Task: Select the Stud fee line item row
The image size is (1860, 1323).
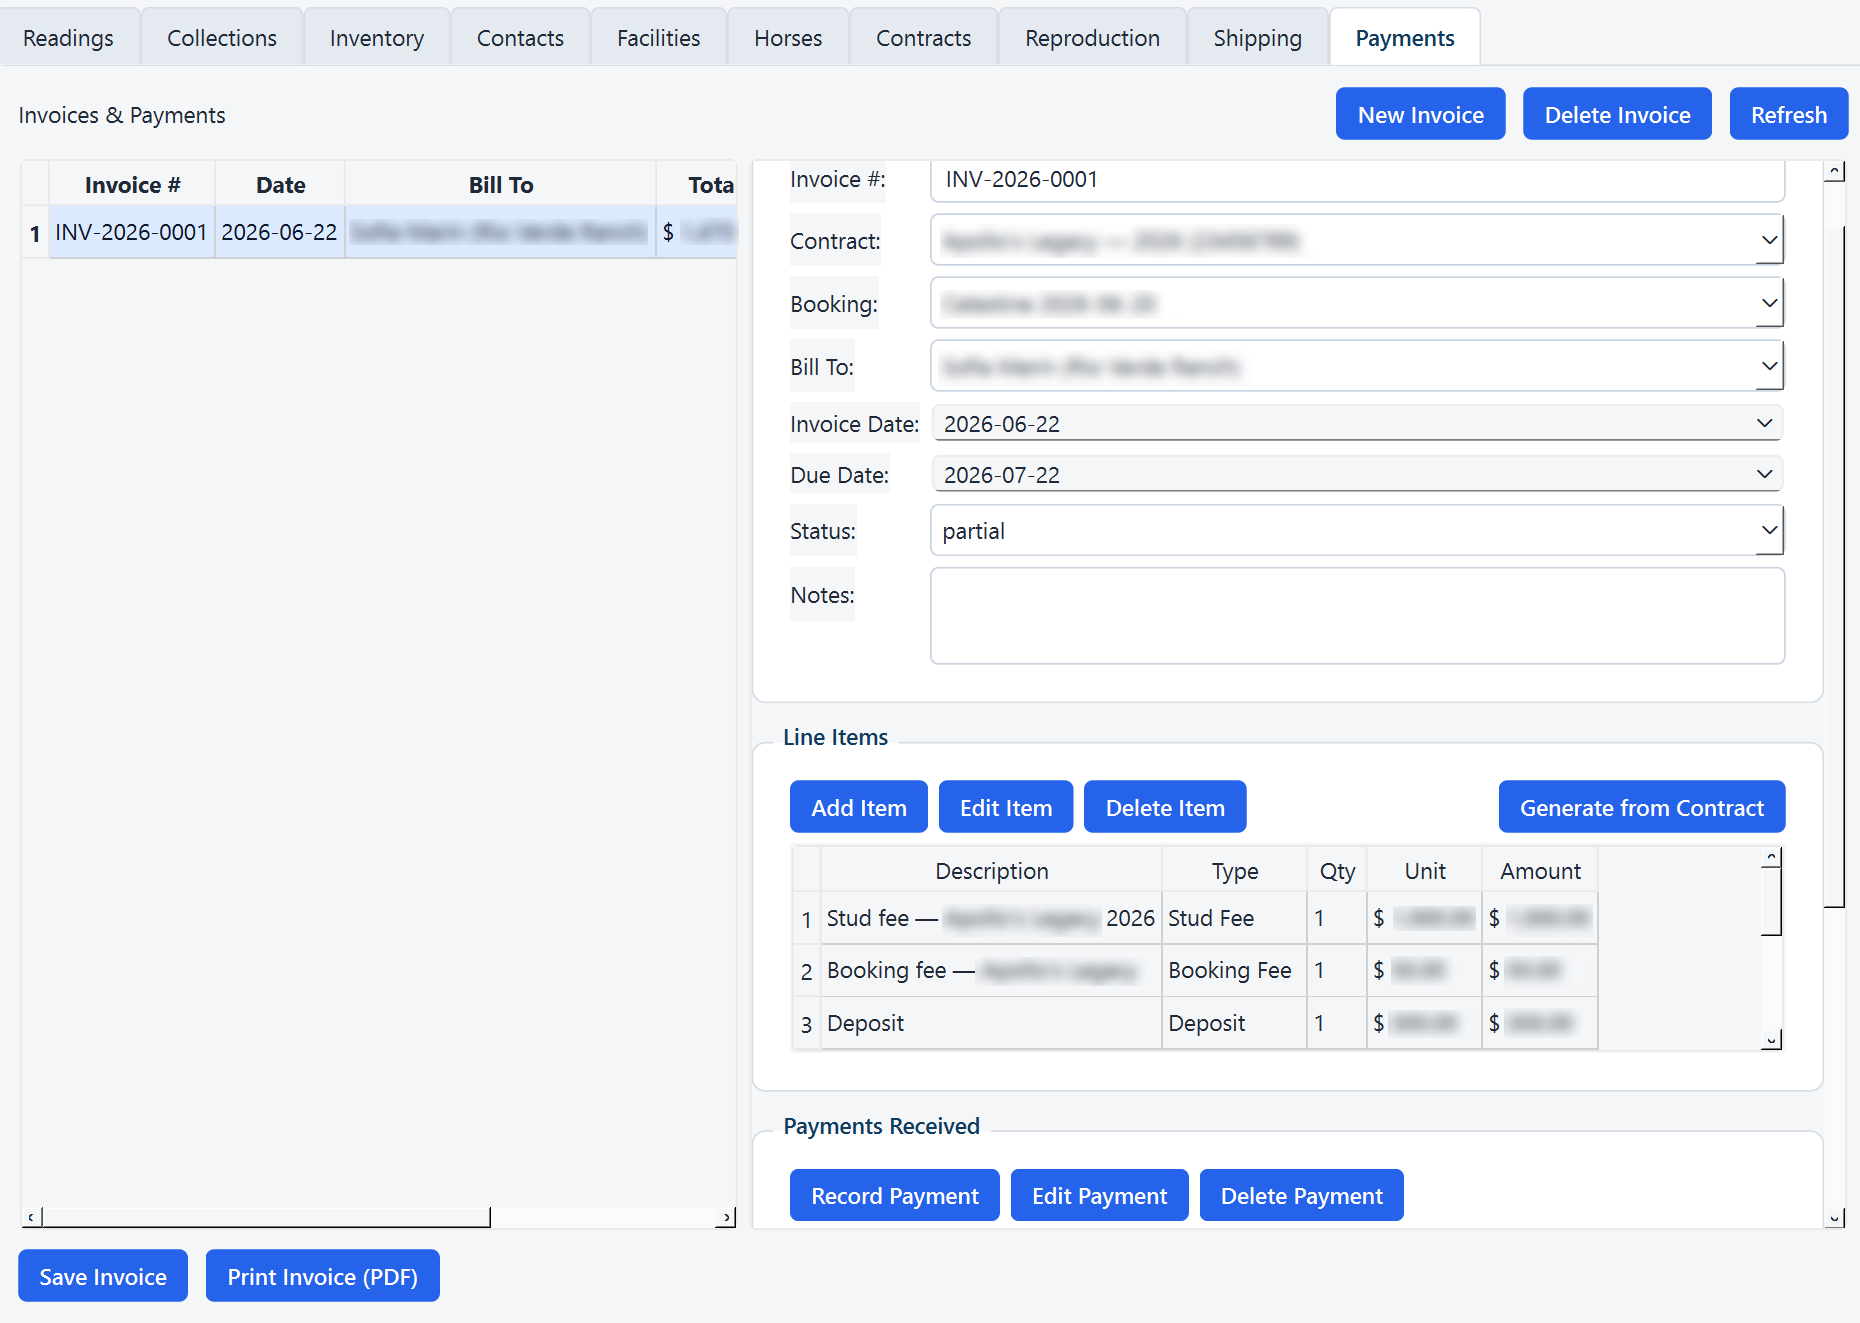Action: point(1195,918)
